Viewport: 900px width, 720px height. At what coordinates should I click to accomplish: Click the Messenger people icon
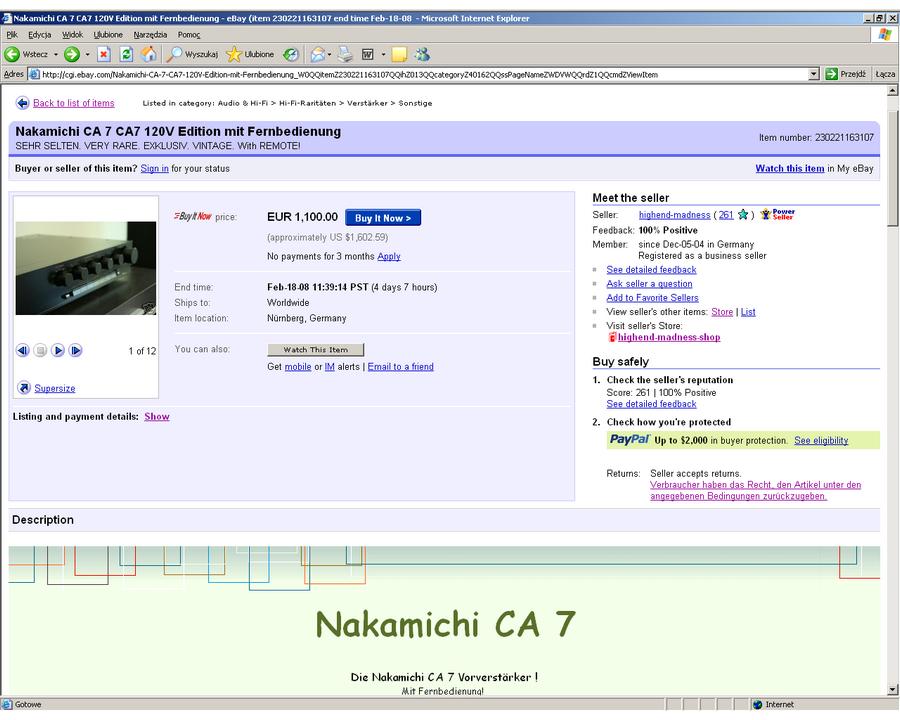click(422, 55)
